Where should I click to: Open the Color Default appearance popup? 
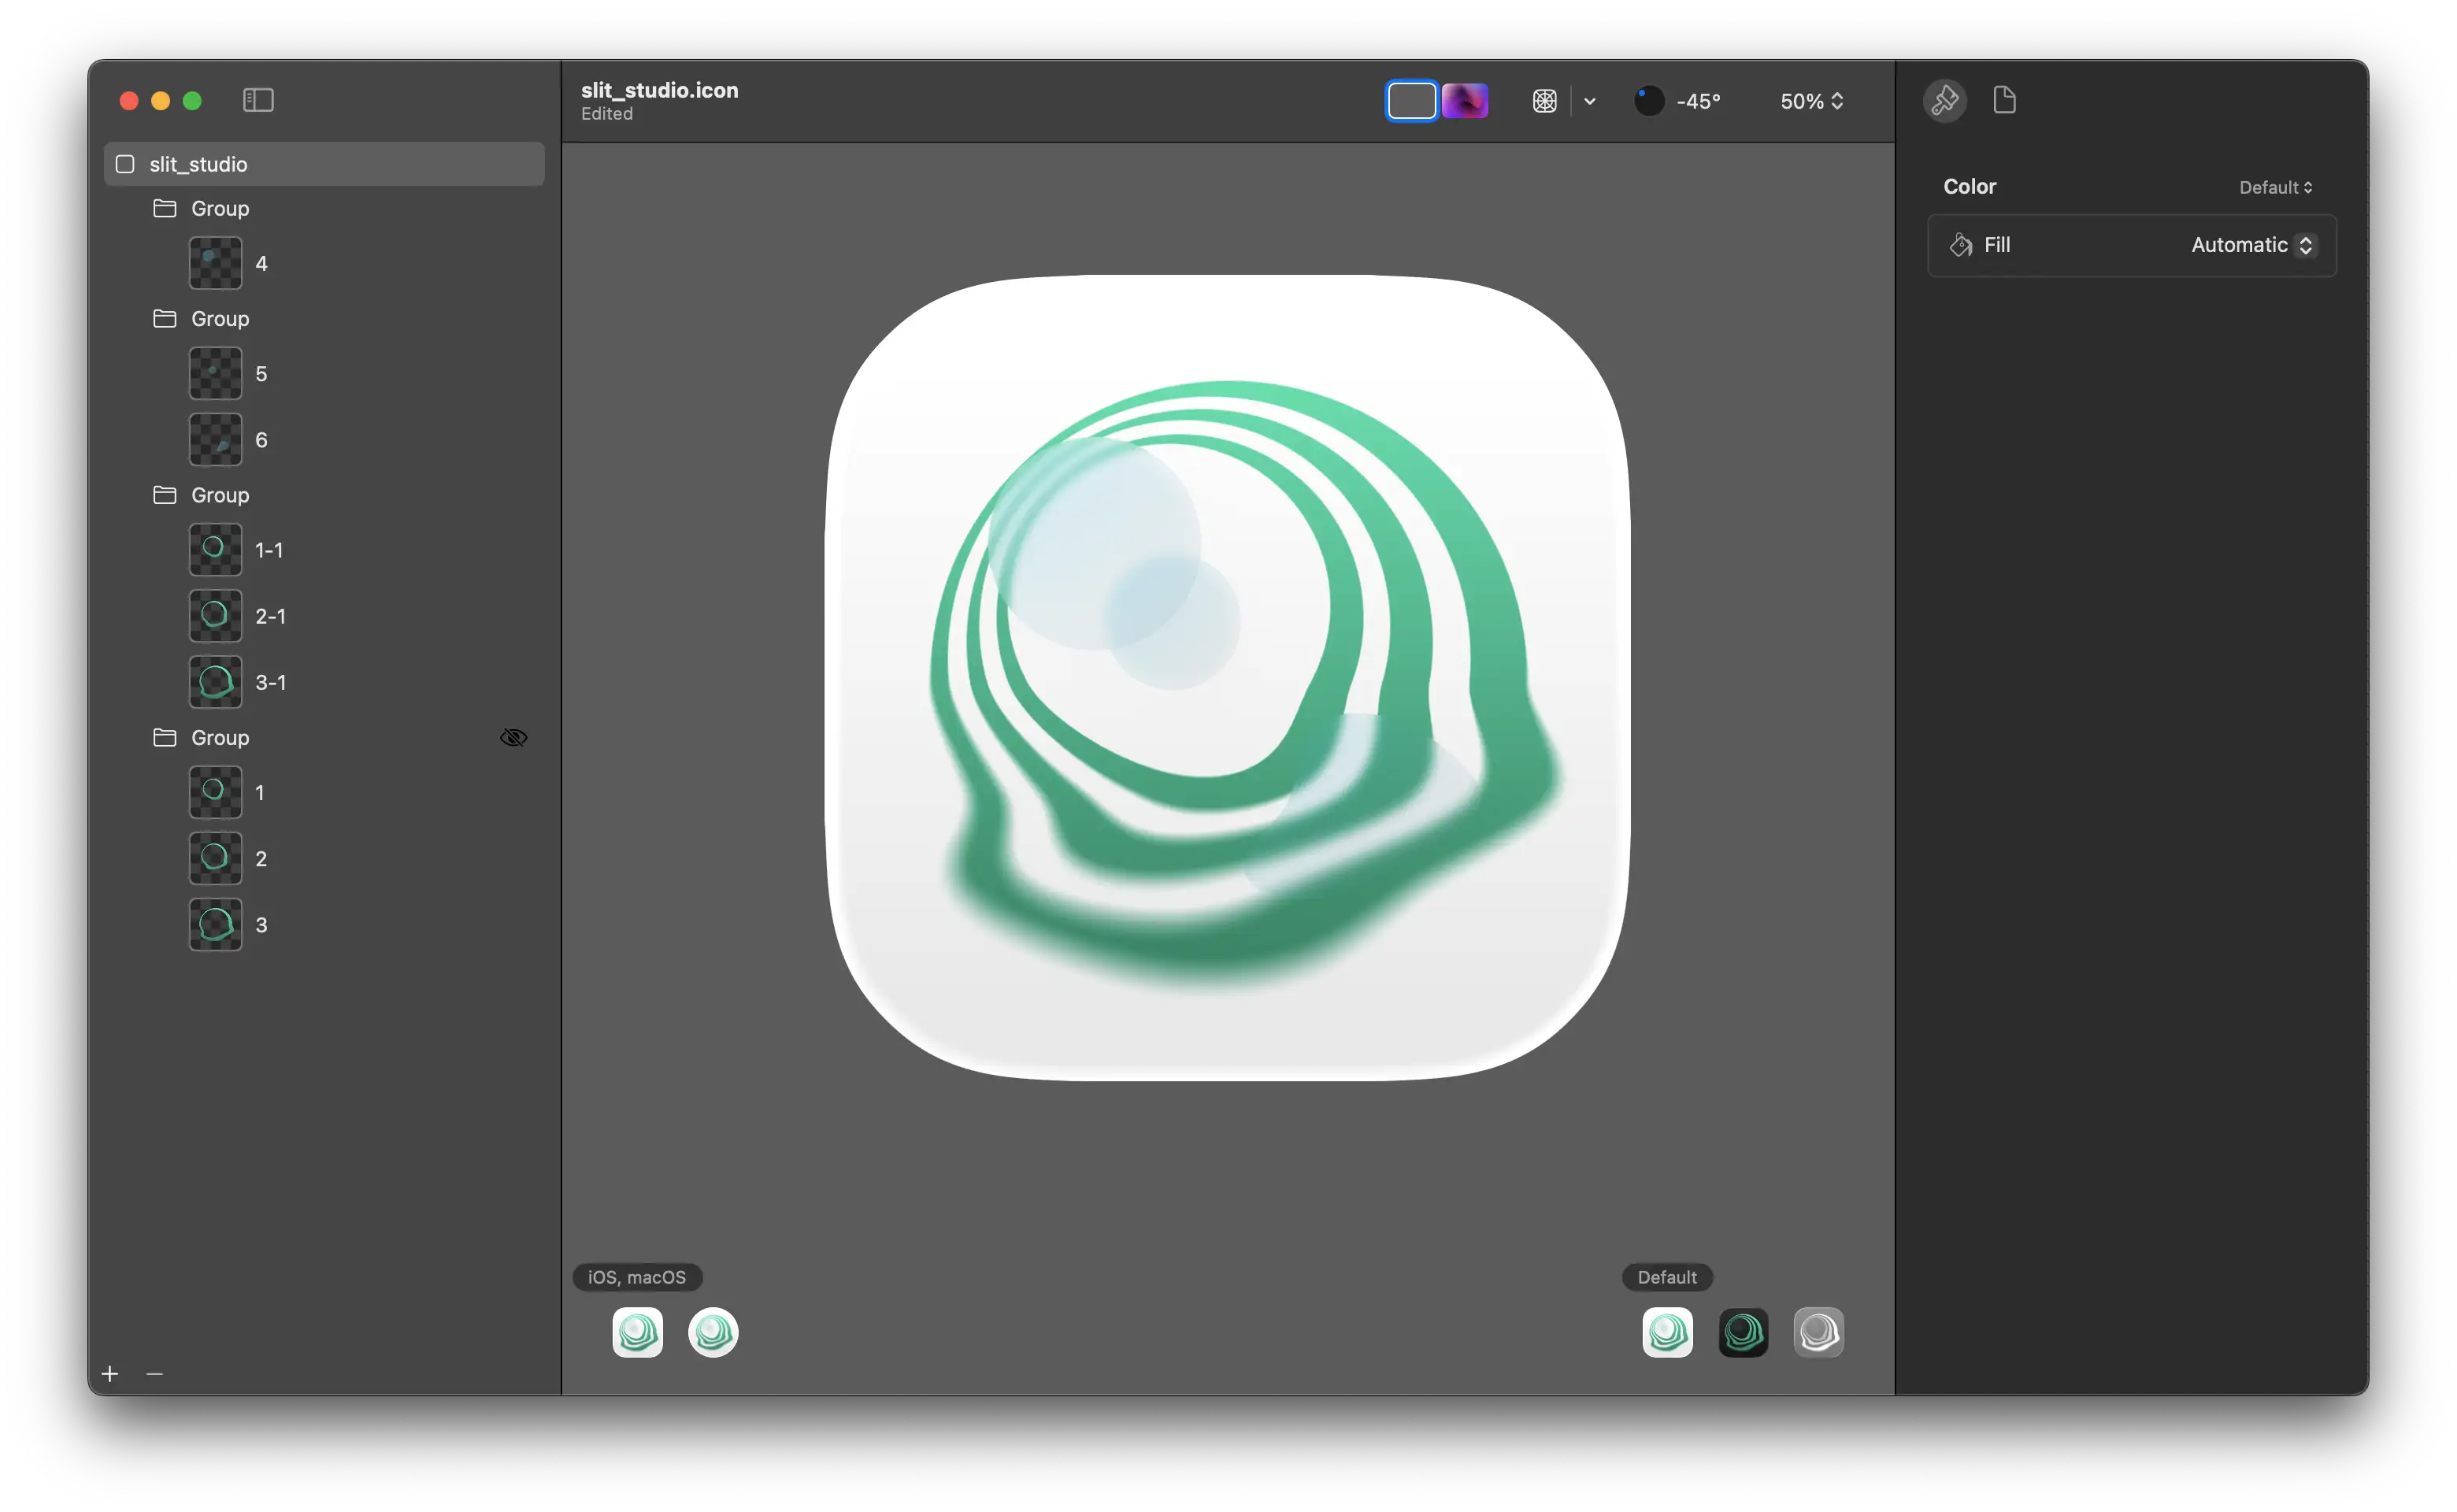point(2274,187)
